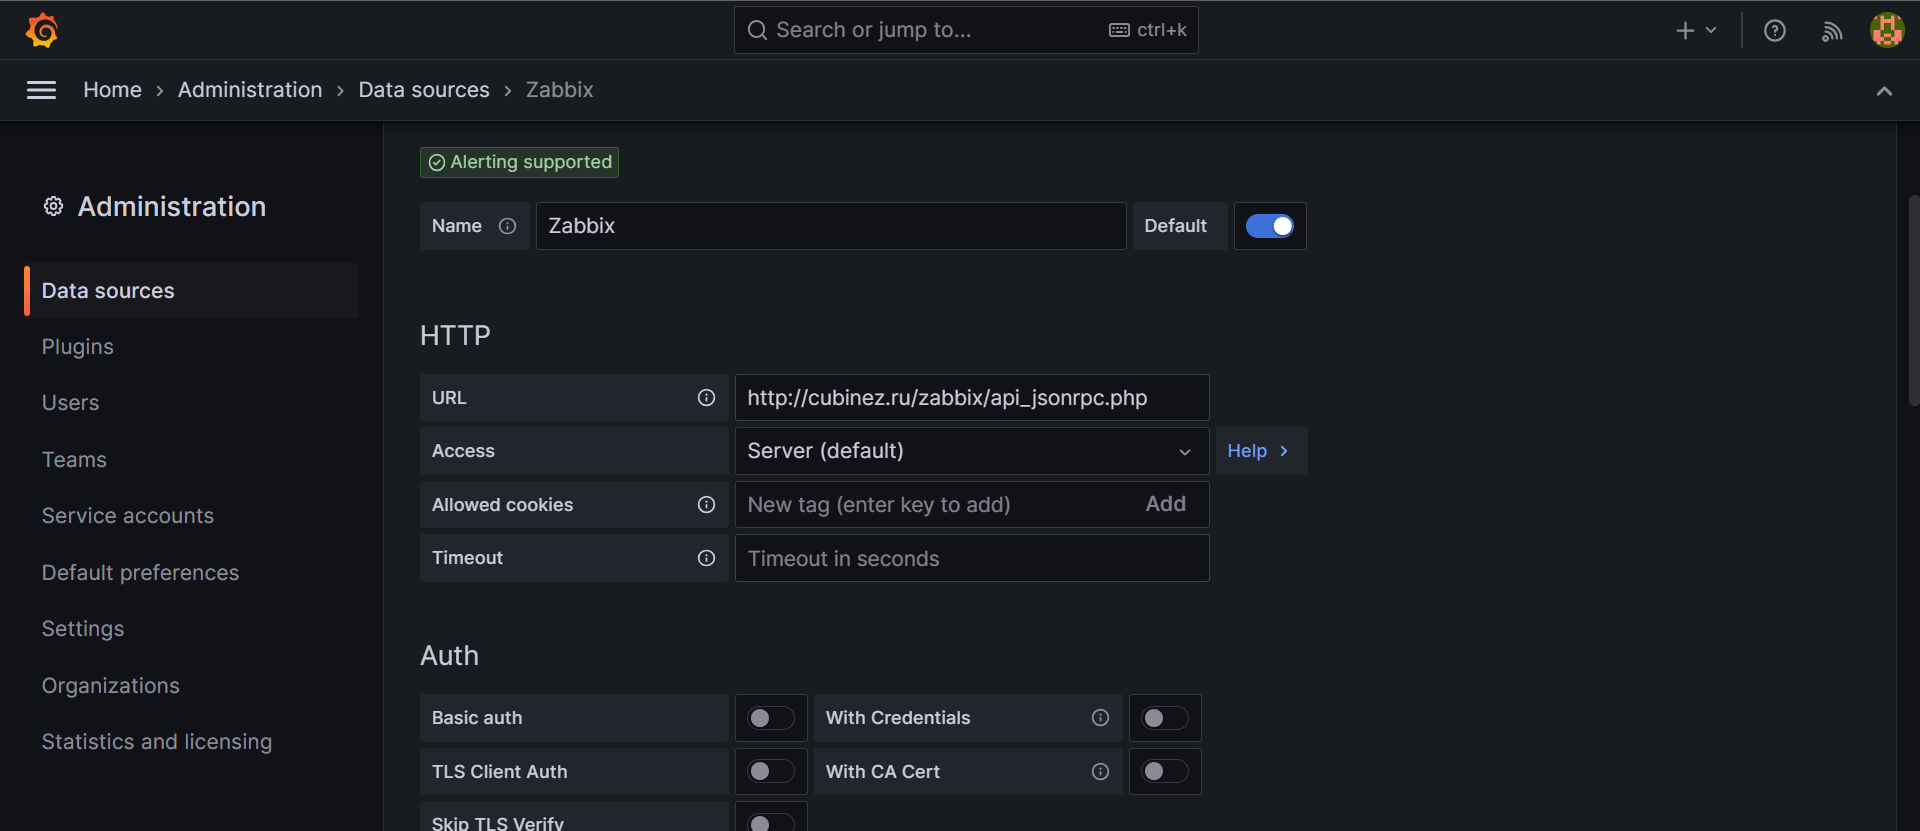This screenshot has width=1920, height=831.
Task: Expand the new item dropdown arrow
Action: pyautogui.click(x=1711, y=31)
